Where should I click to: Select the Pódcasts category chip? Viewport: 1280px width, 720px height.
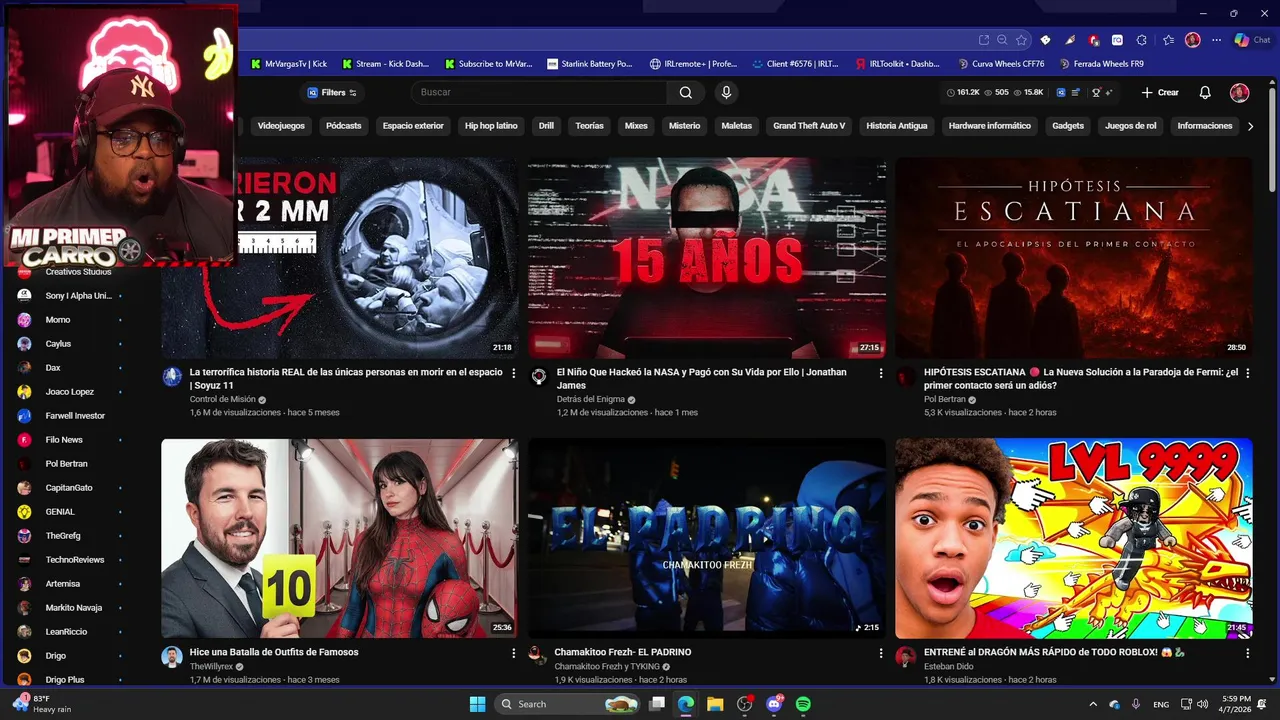point(343,126)
